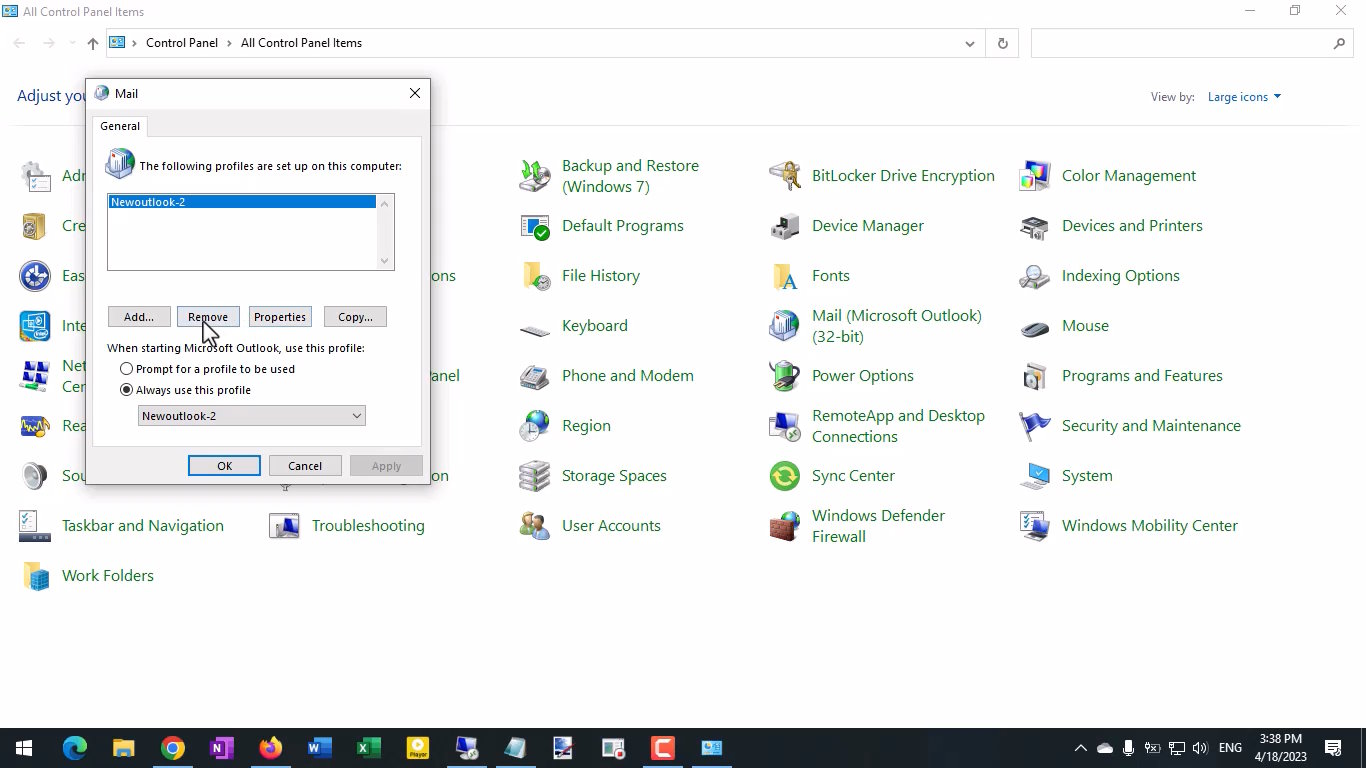The image size is (1366, 768).
Task: Open the Programs and Features icon
Action: pyautogui.click(x=1035, y=376)
